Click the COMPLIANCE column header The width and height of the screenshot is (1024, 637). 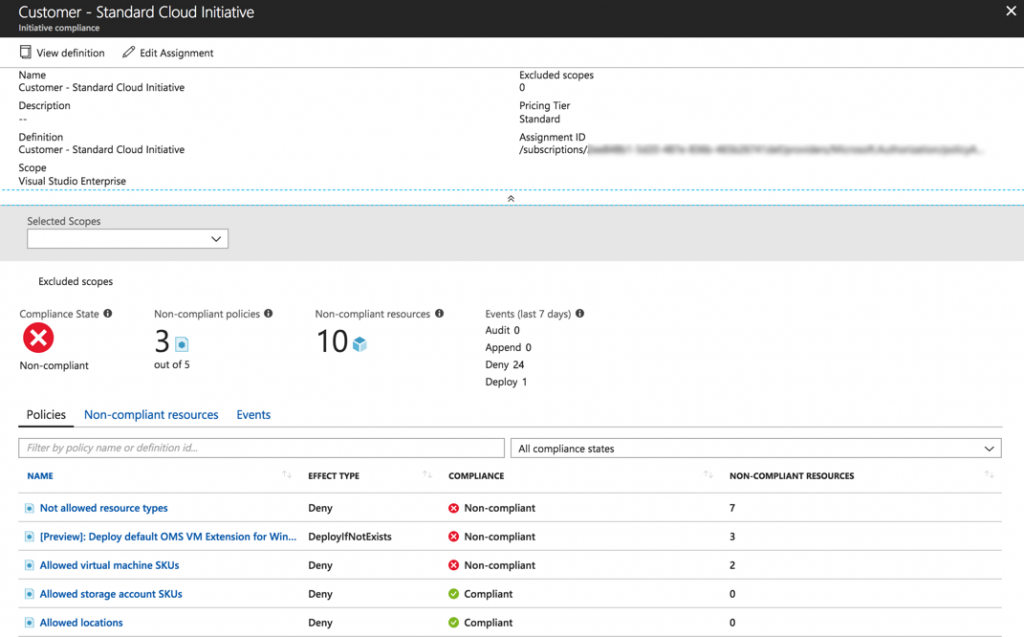click(476, 476)
